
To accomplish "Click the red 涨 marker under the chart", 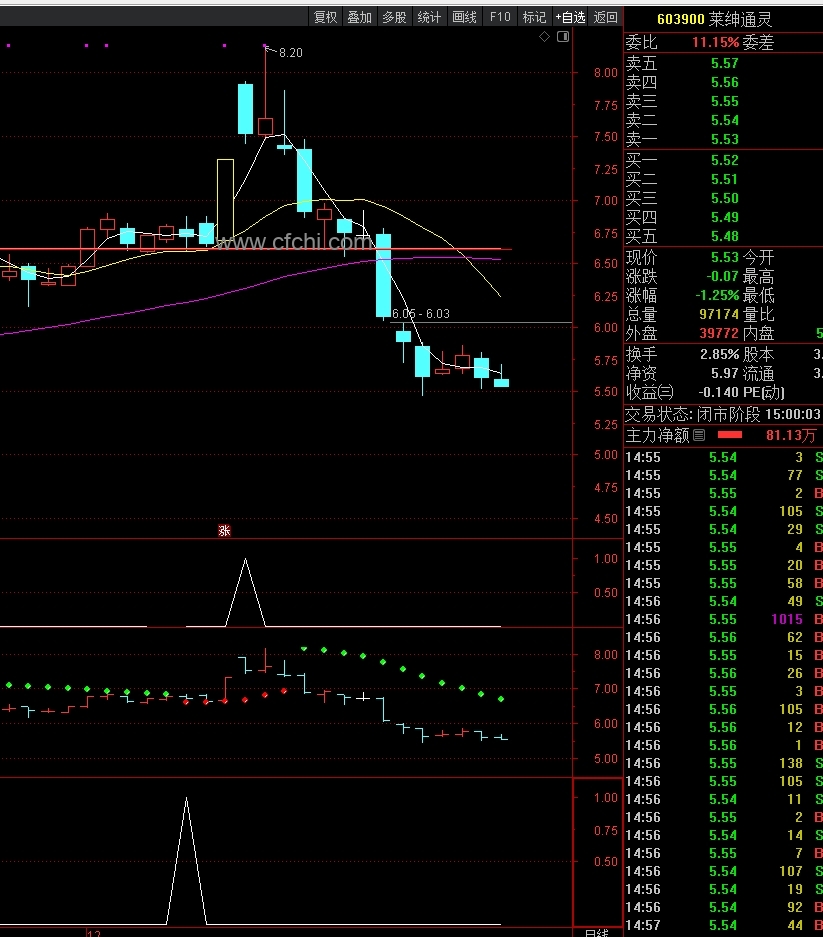I will [x=224, y=531].
